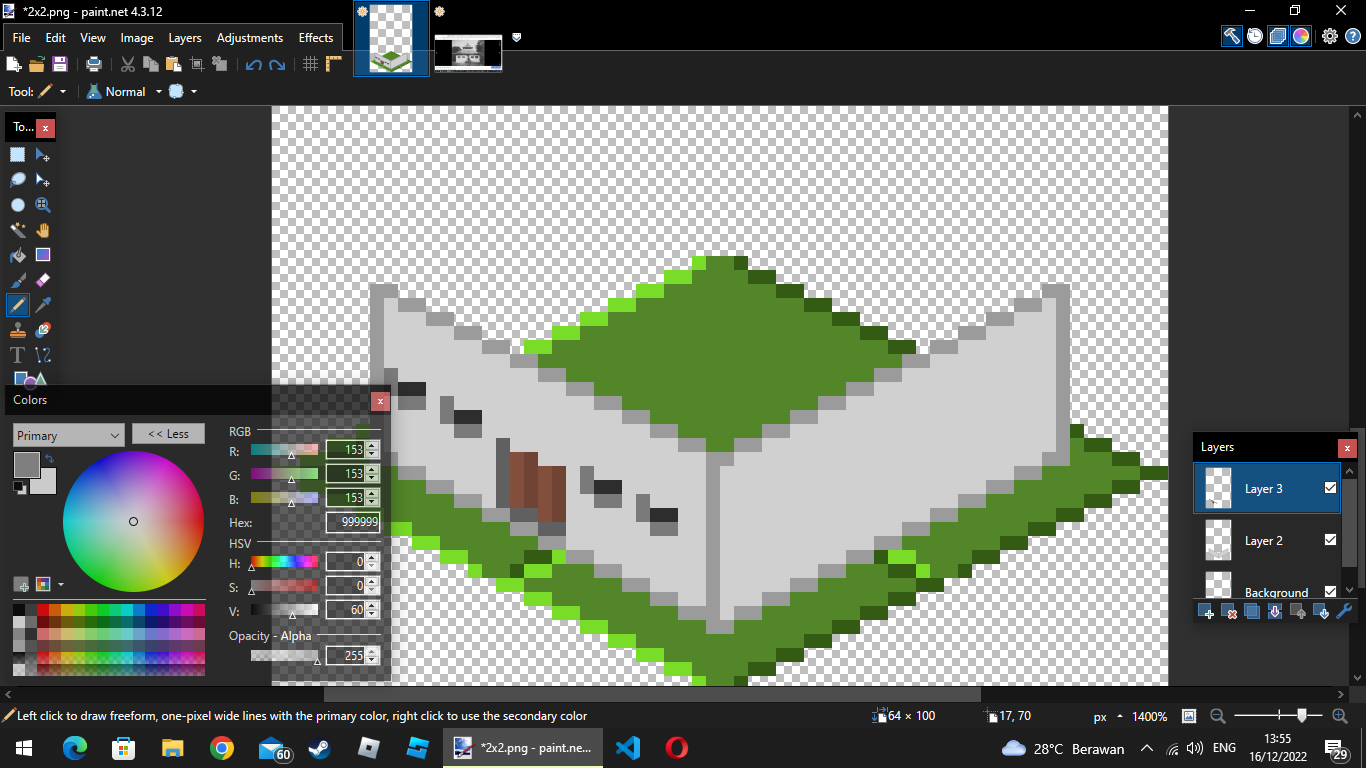Click the R red channel slider
Viewport: 1366px width, 768px height.
point(285,450)
